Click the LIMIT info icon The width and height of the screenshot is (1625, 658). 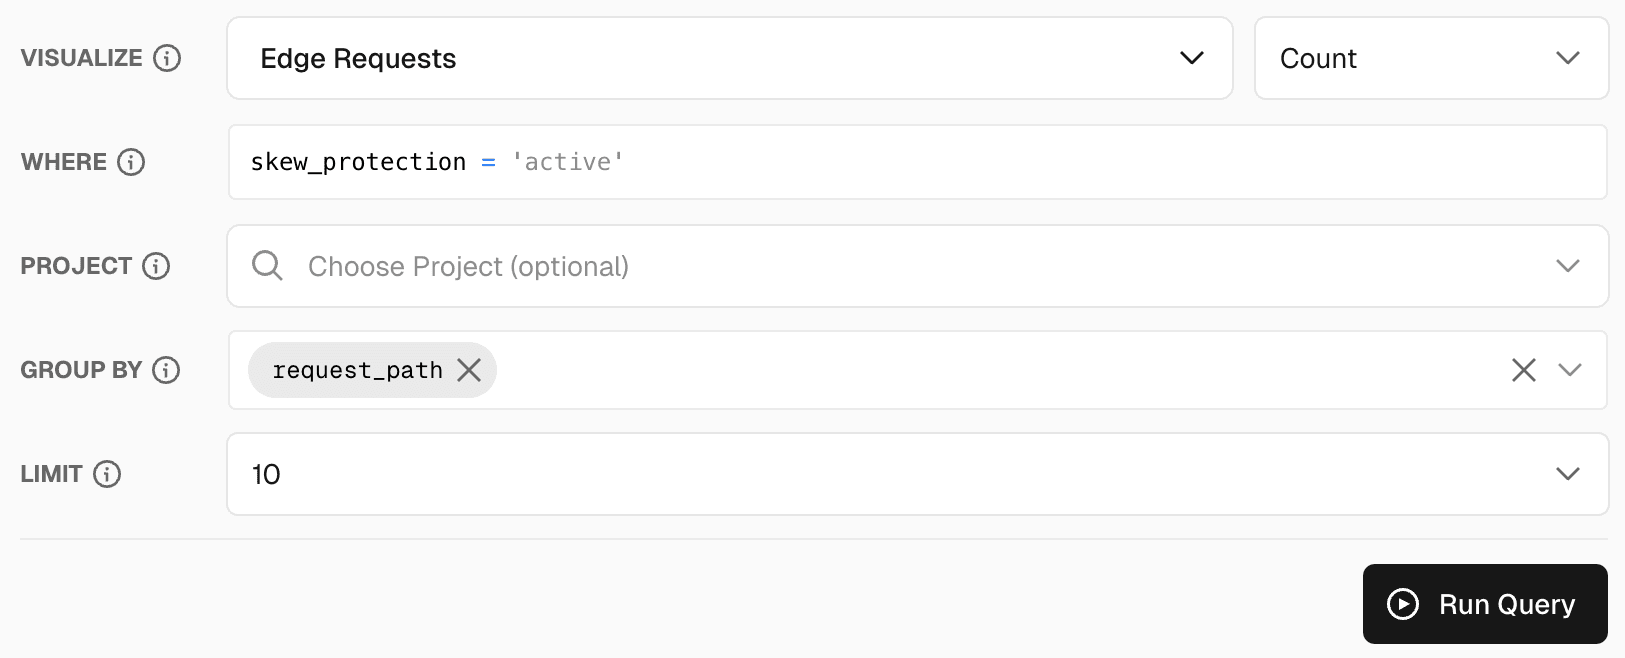(108, 474)
